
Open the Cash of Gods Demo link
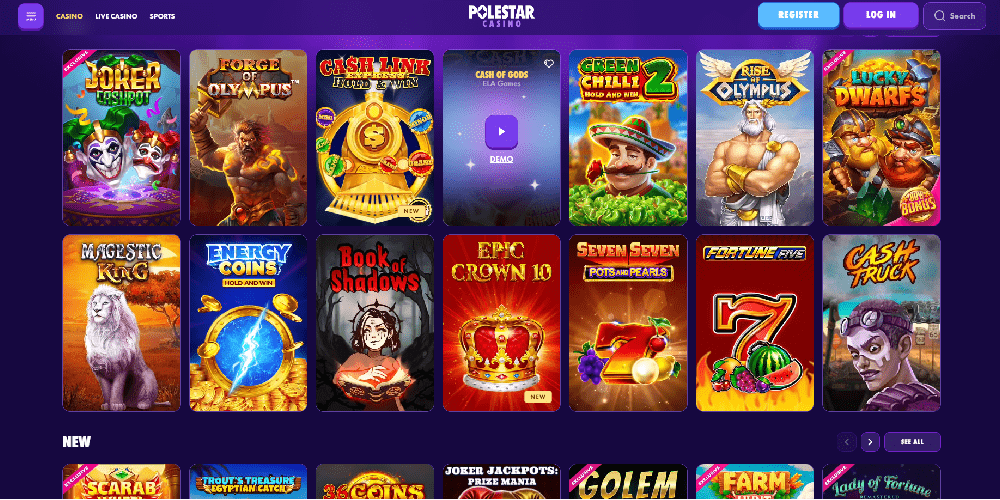click(x=501, y=159)
